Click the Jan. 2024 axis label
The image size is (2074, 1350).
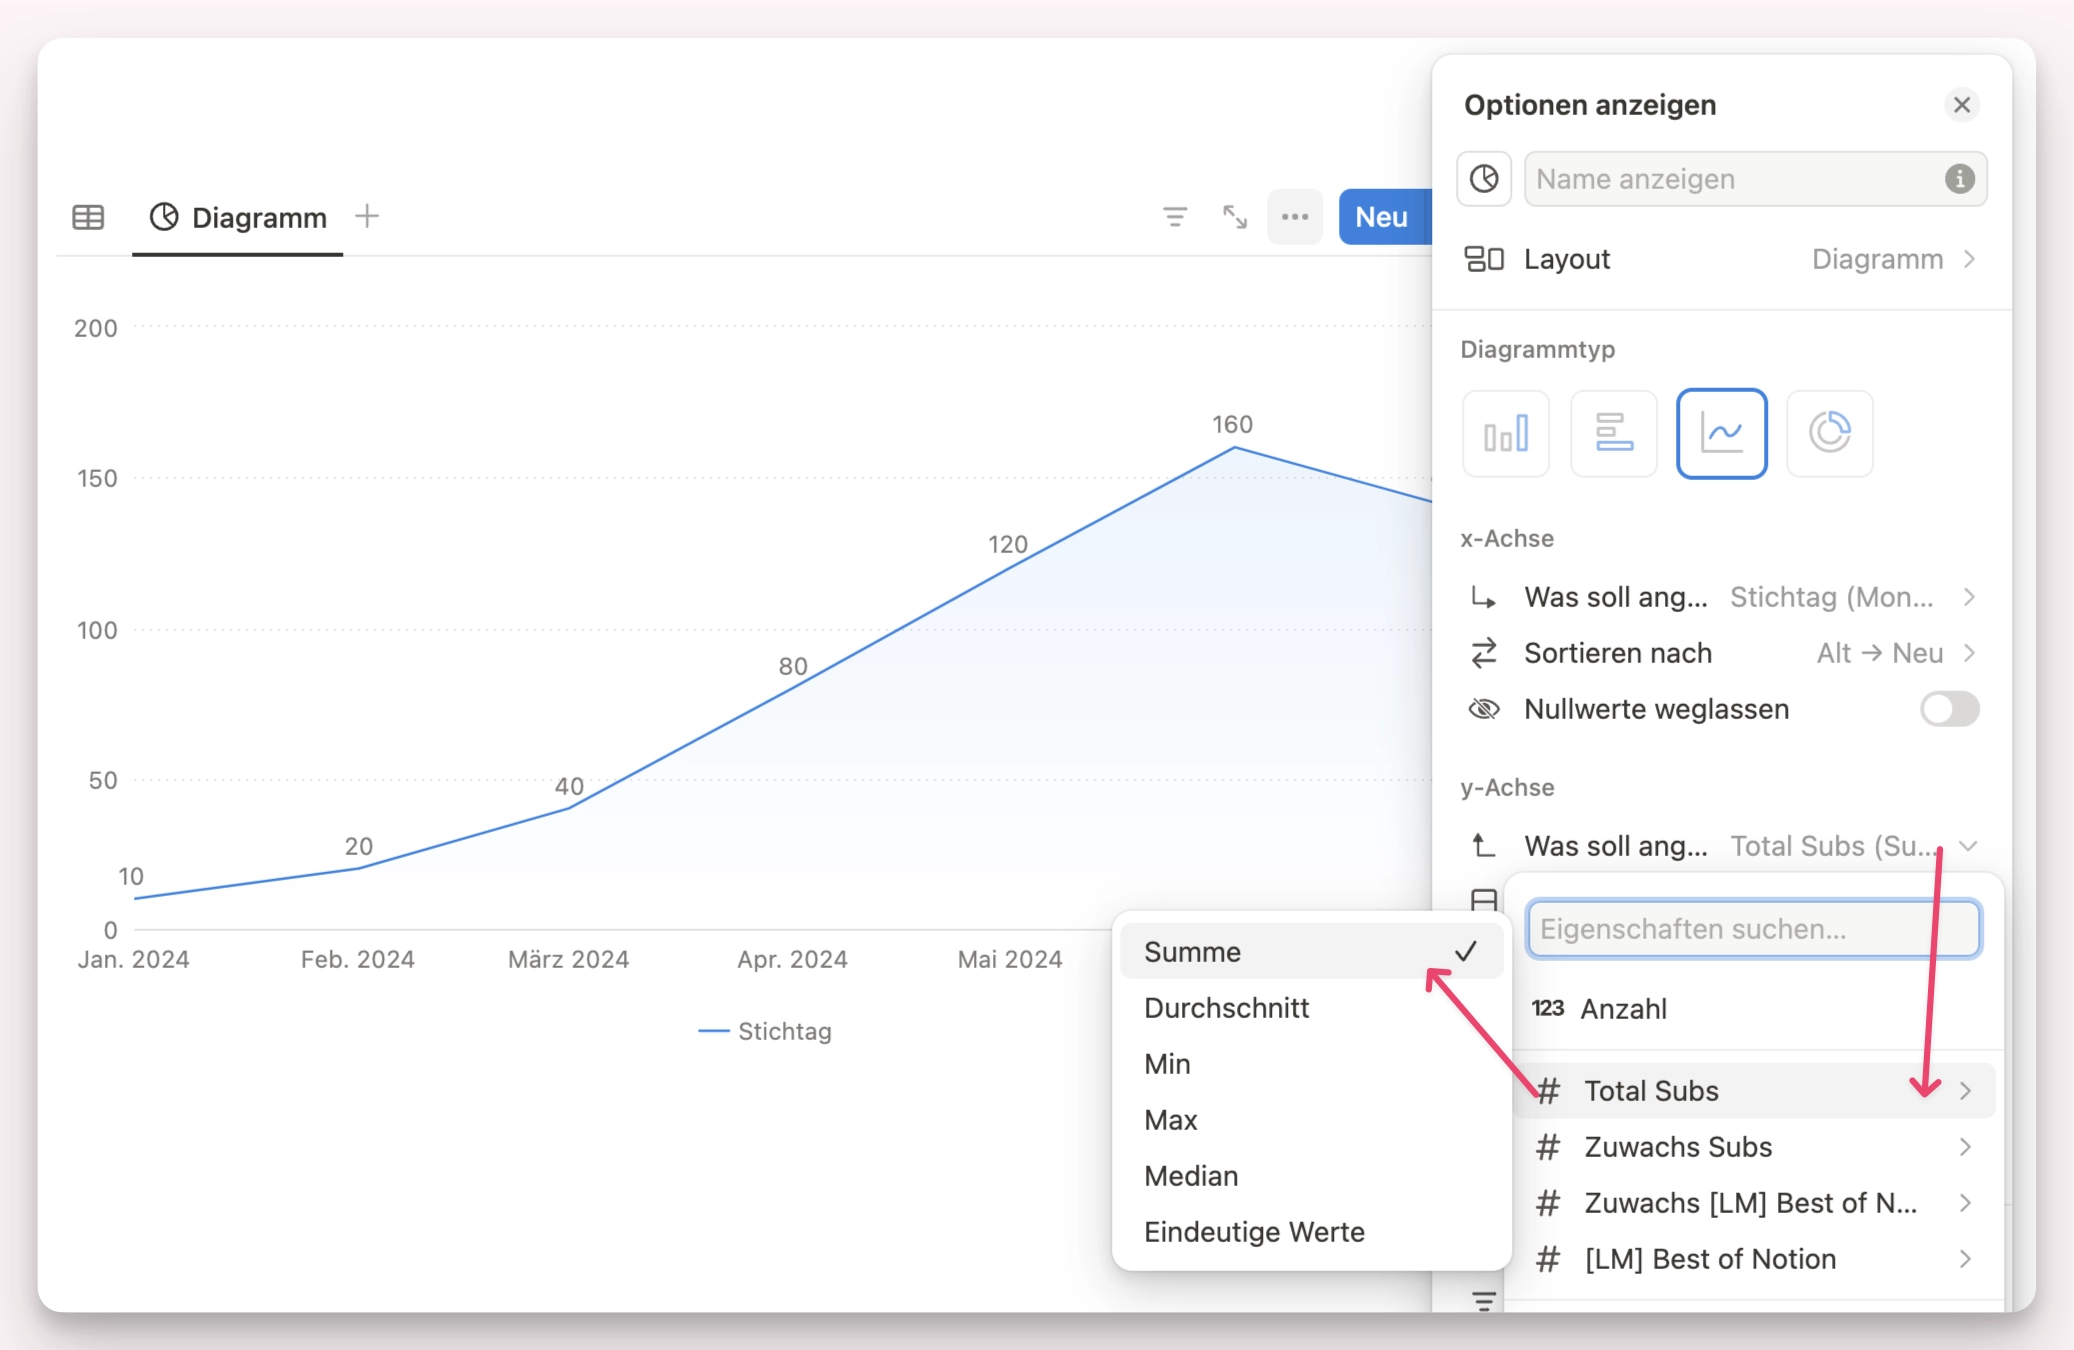(134, 959)
